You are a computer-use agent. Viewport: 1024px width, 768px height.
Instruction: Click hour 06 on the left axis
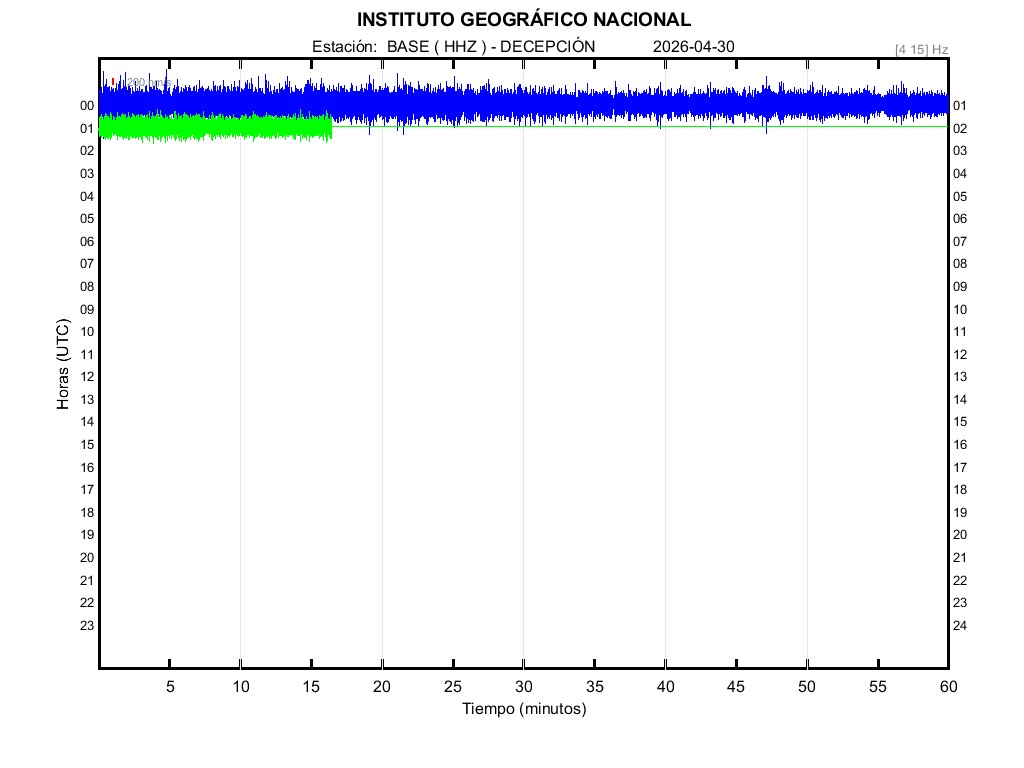(x=87, y=241)
